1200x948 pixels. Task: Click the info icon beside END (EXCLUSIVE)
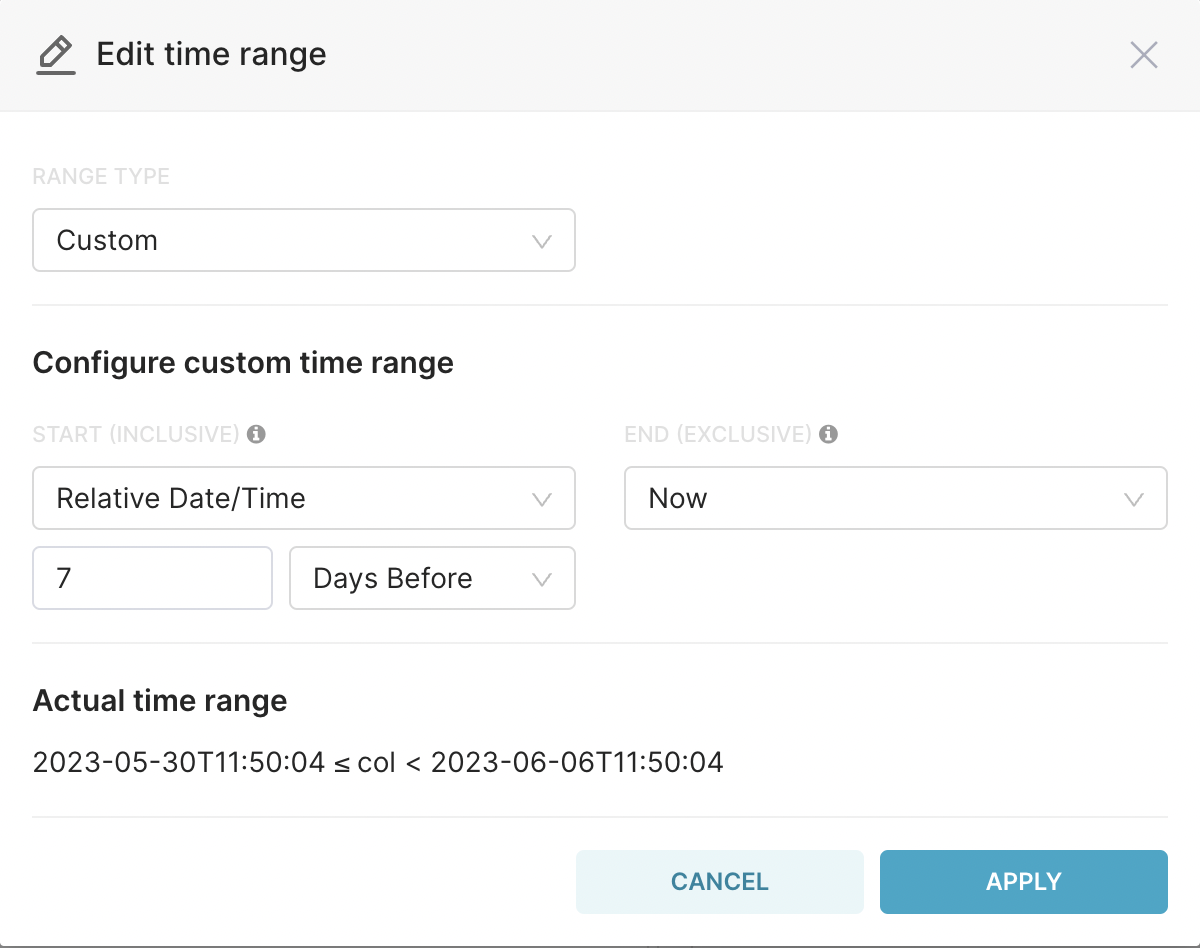point(829,434)
